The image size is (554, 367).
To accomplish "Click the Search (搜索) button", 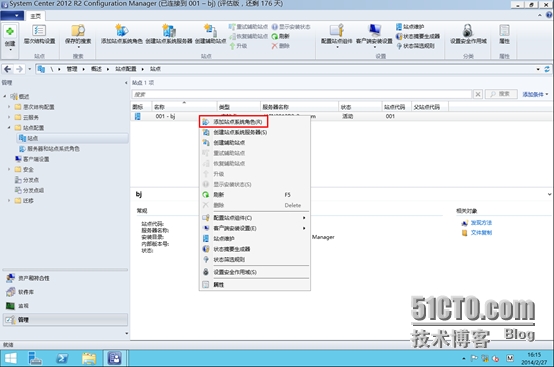I will (501, 94).
